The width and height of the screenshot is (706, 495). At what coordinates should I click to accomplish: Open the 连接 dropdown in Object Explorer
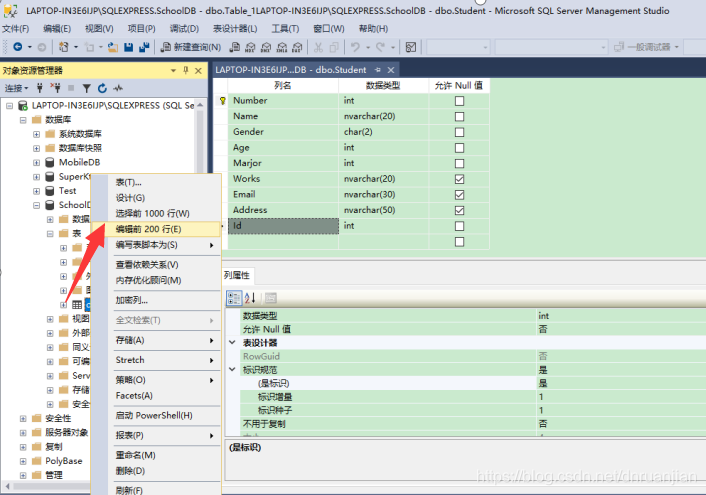[16, 88]
